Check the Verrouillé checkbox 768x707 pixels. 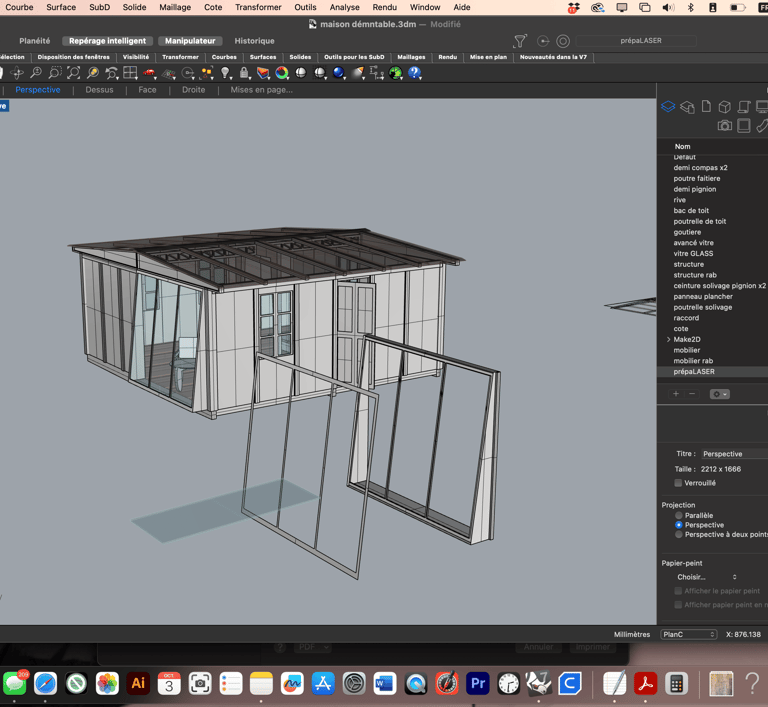[x=678, y=483]
